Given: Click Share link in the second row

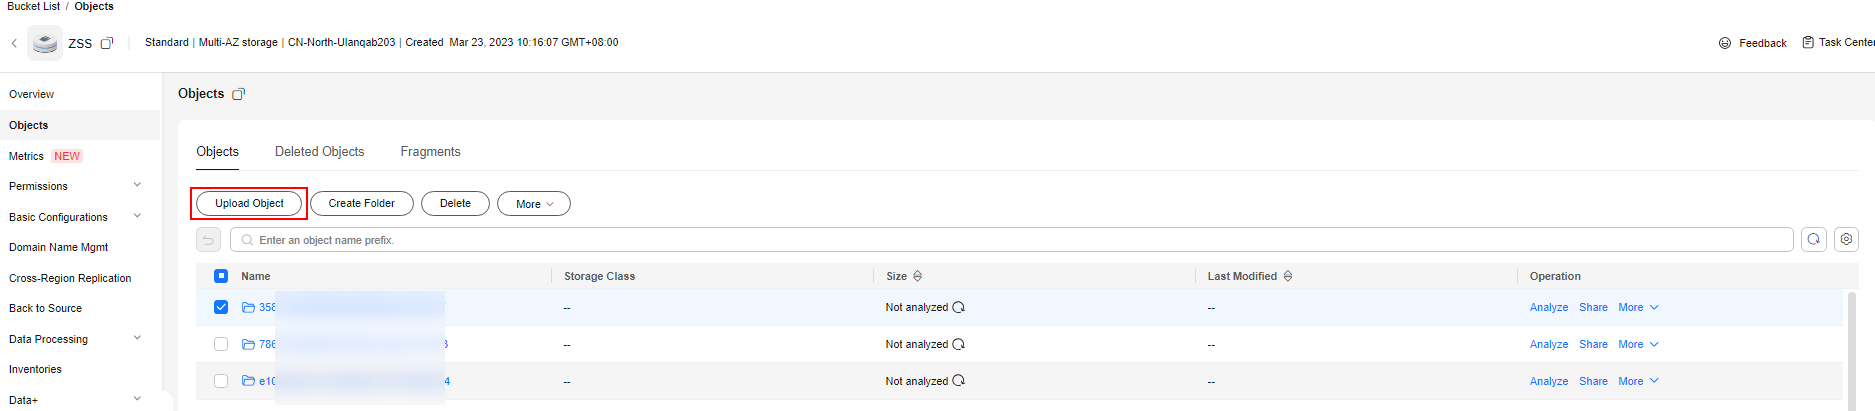Looking at the screenshot, I should [1593, 345].
